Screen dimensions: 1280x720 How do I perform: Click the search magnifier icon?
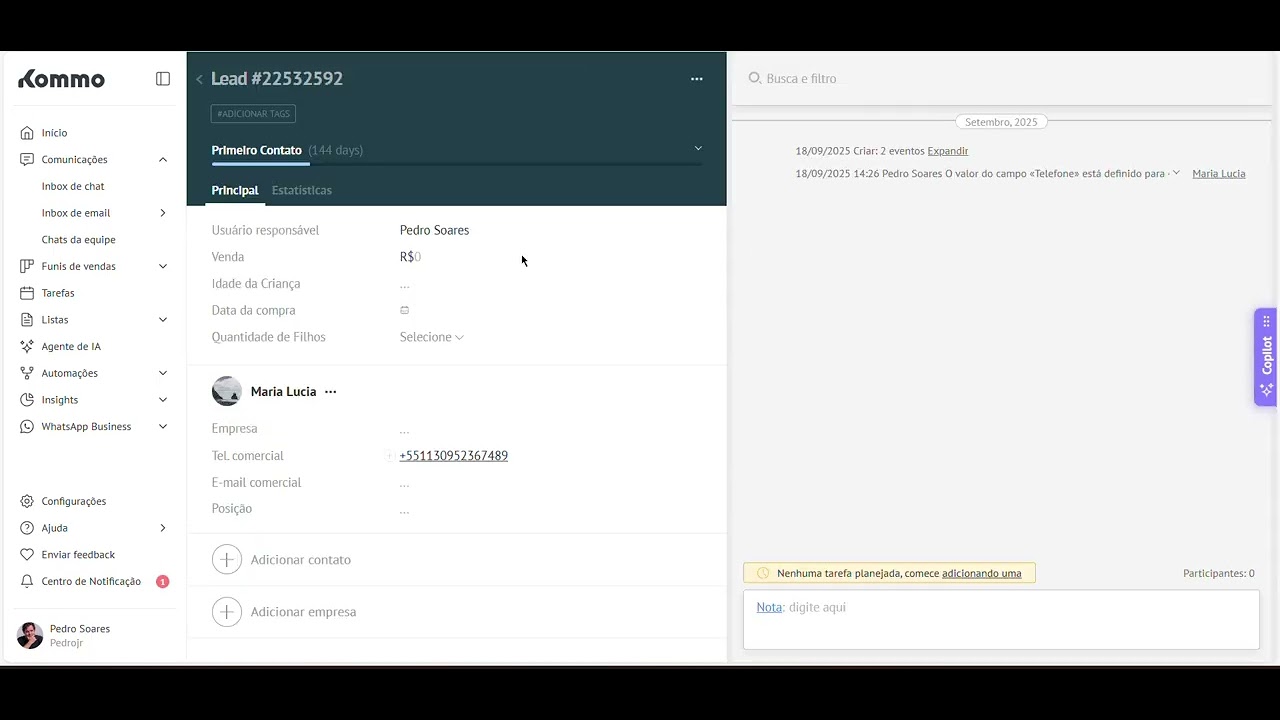(x=755, y=78)
